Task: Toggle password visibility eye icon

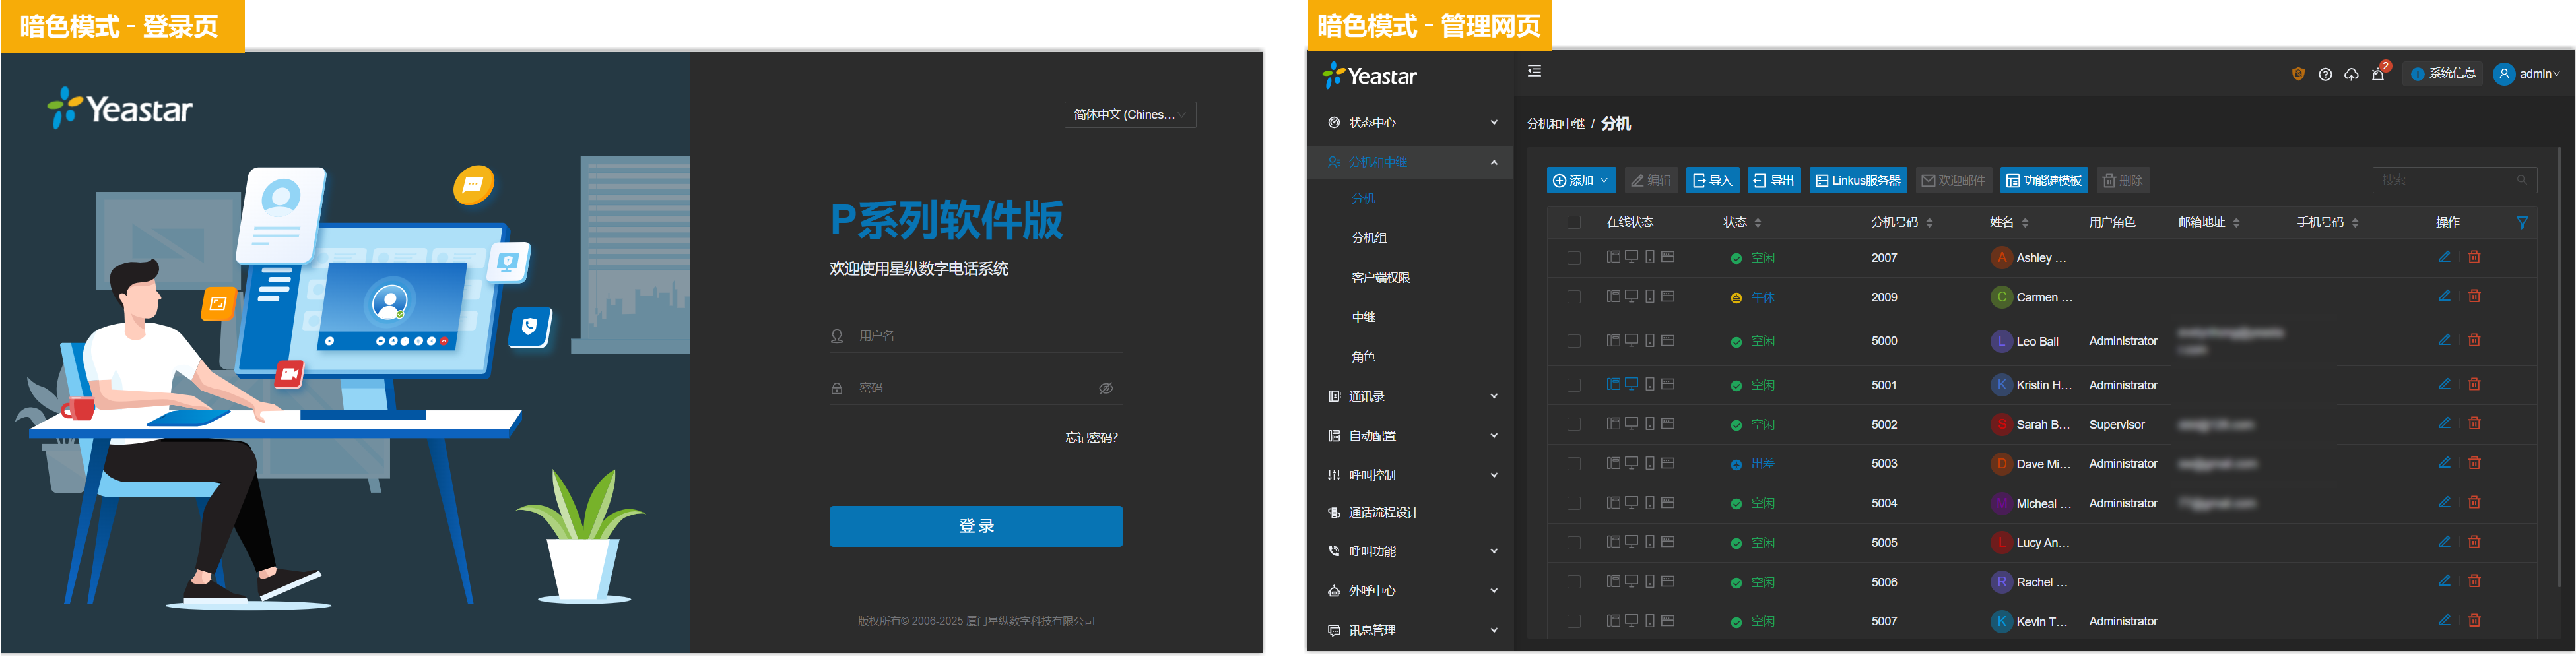Action: (1106, 388)
